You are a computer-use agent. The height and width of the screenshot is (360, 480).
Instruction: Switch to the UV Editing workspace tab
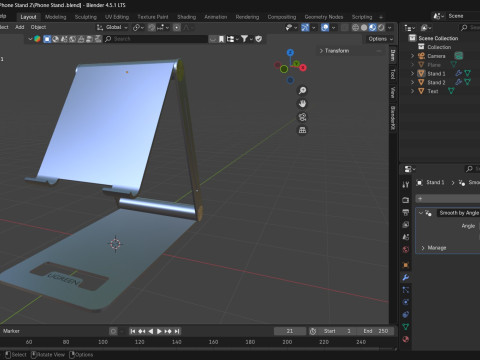click(x=117, y=17)
